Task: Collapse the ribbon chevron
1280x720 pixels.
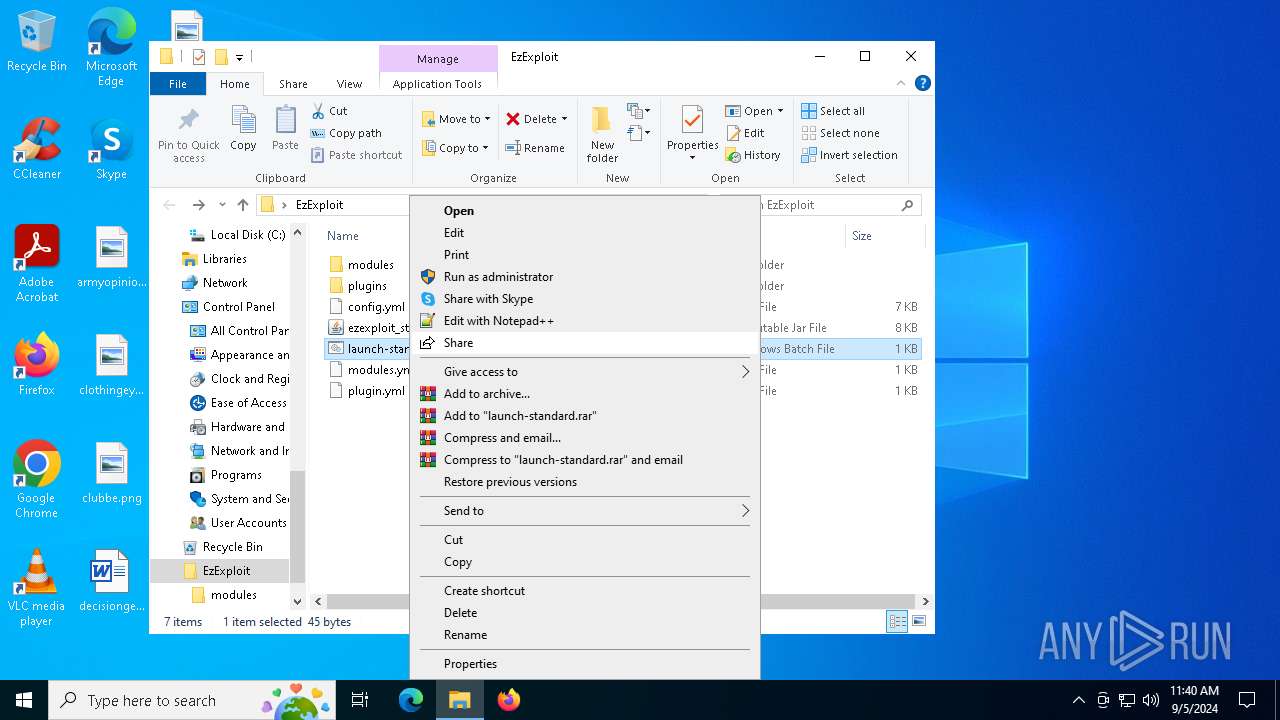Action: point(901,83)
